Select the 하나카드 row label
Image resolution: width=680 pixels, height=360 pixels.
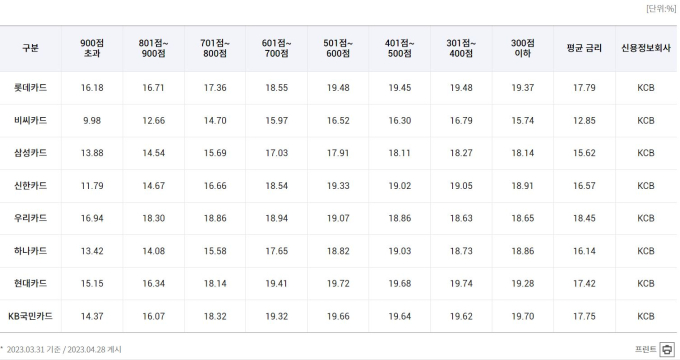tap(30, 251)
